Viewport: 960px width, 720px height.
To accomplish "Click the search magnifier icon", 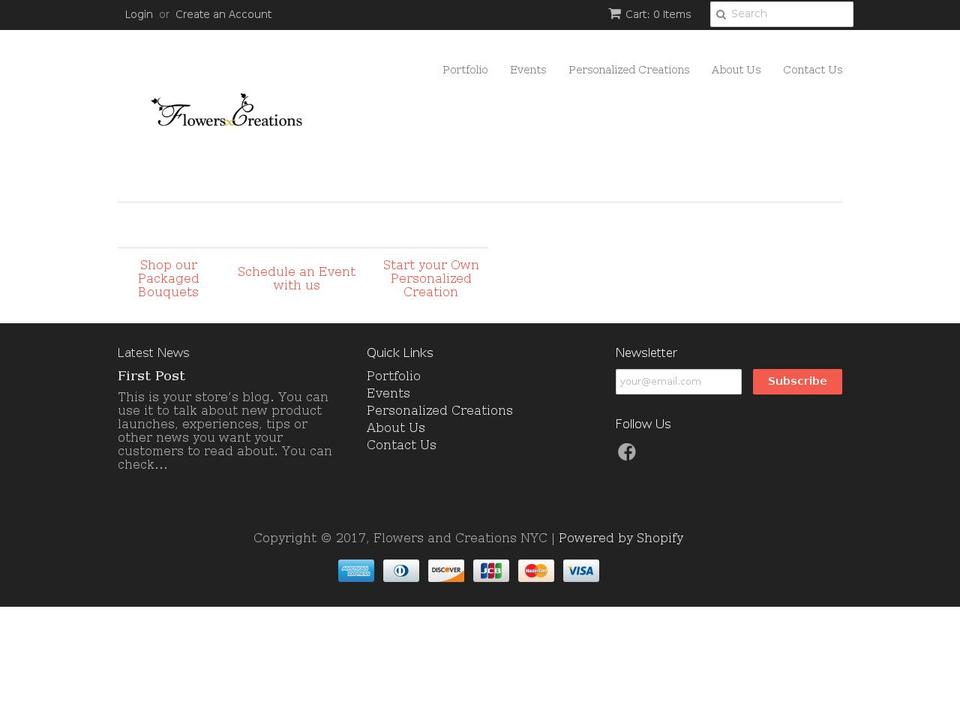I will [721, 14].
